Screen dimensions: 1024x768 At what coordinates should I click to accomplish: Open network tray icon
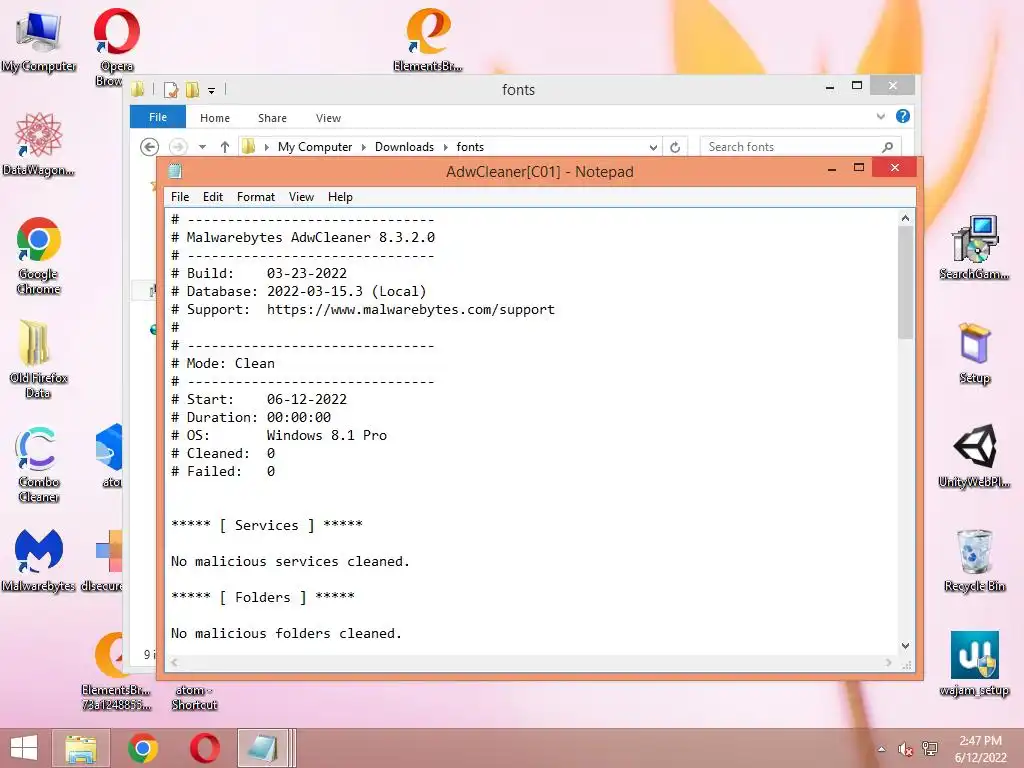click(929, 749)
